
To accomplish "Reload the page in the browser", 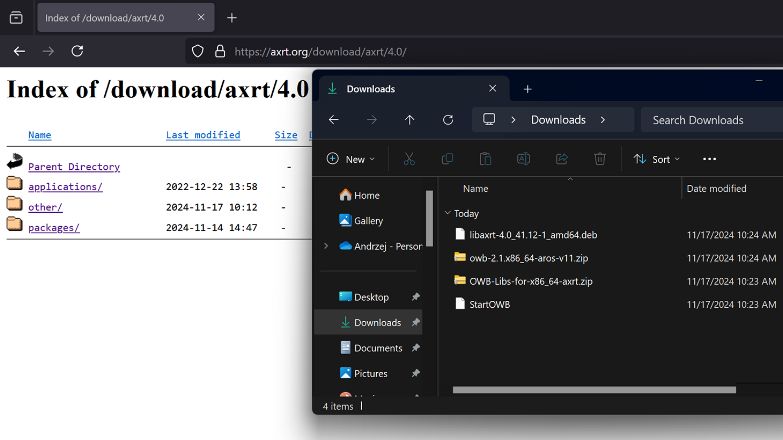I will click(77, 51).
